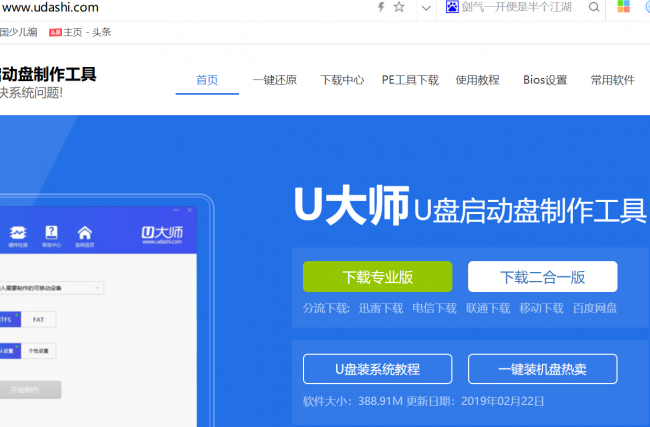Open the PE工具下载 navigation tab
The height and width of the screenshot is (427, 650).
tap(410, 80)
